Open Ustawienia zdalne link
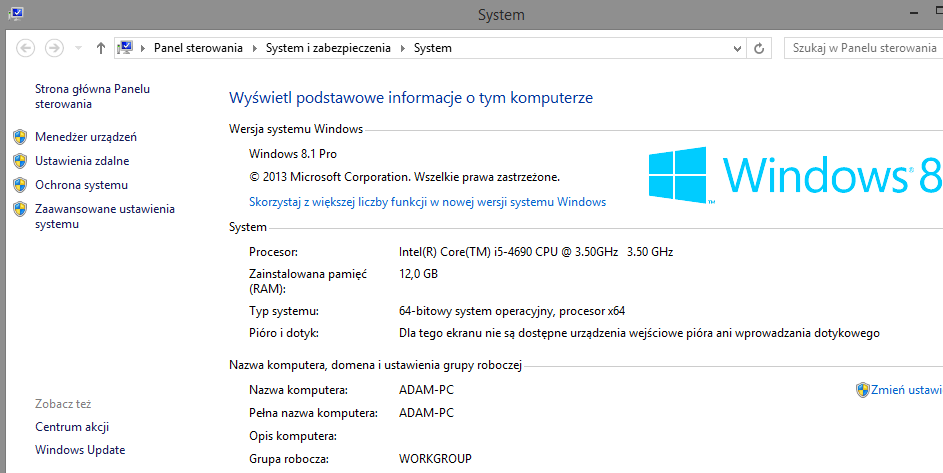Viewport: 943px width, 473px height. (82, 161)
